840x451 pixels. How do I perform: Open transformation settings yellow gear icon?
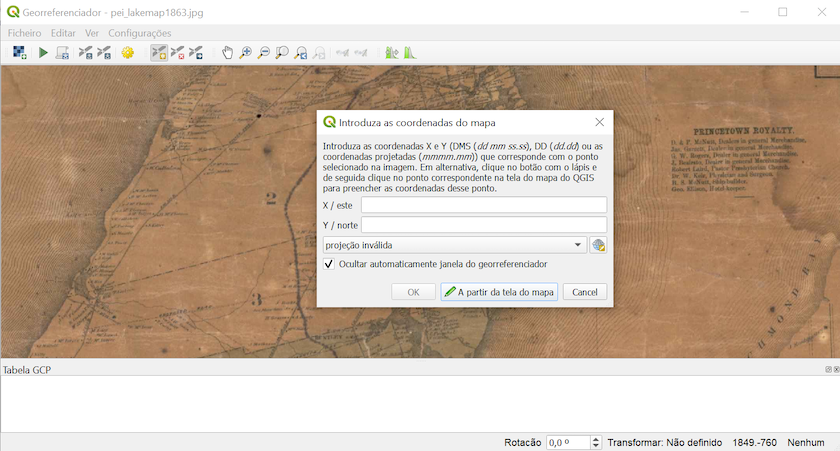(x=128, y=52)
